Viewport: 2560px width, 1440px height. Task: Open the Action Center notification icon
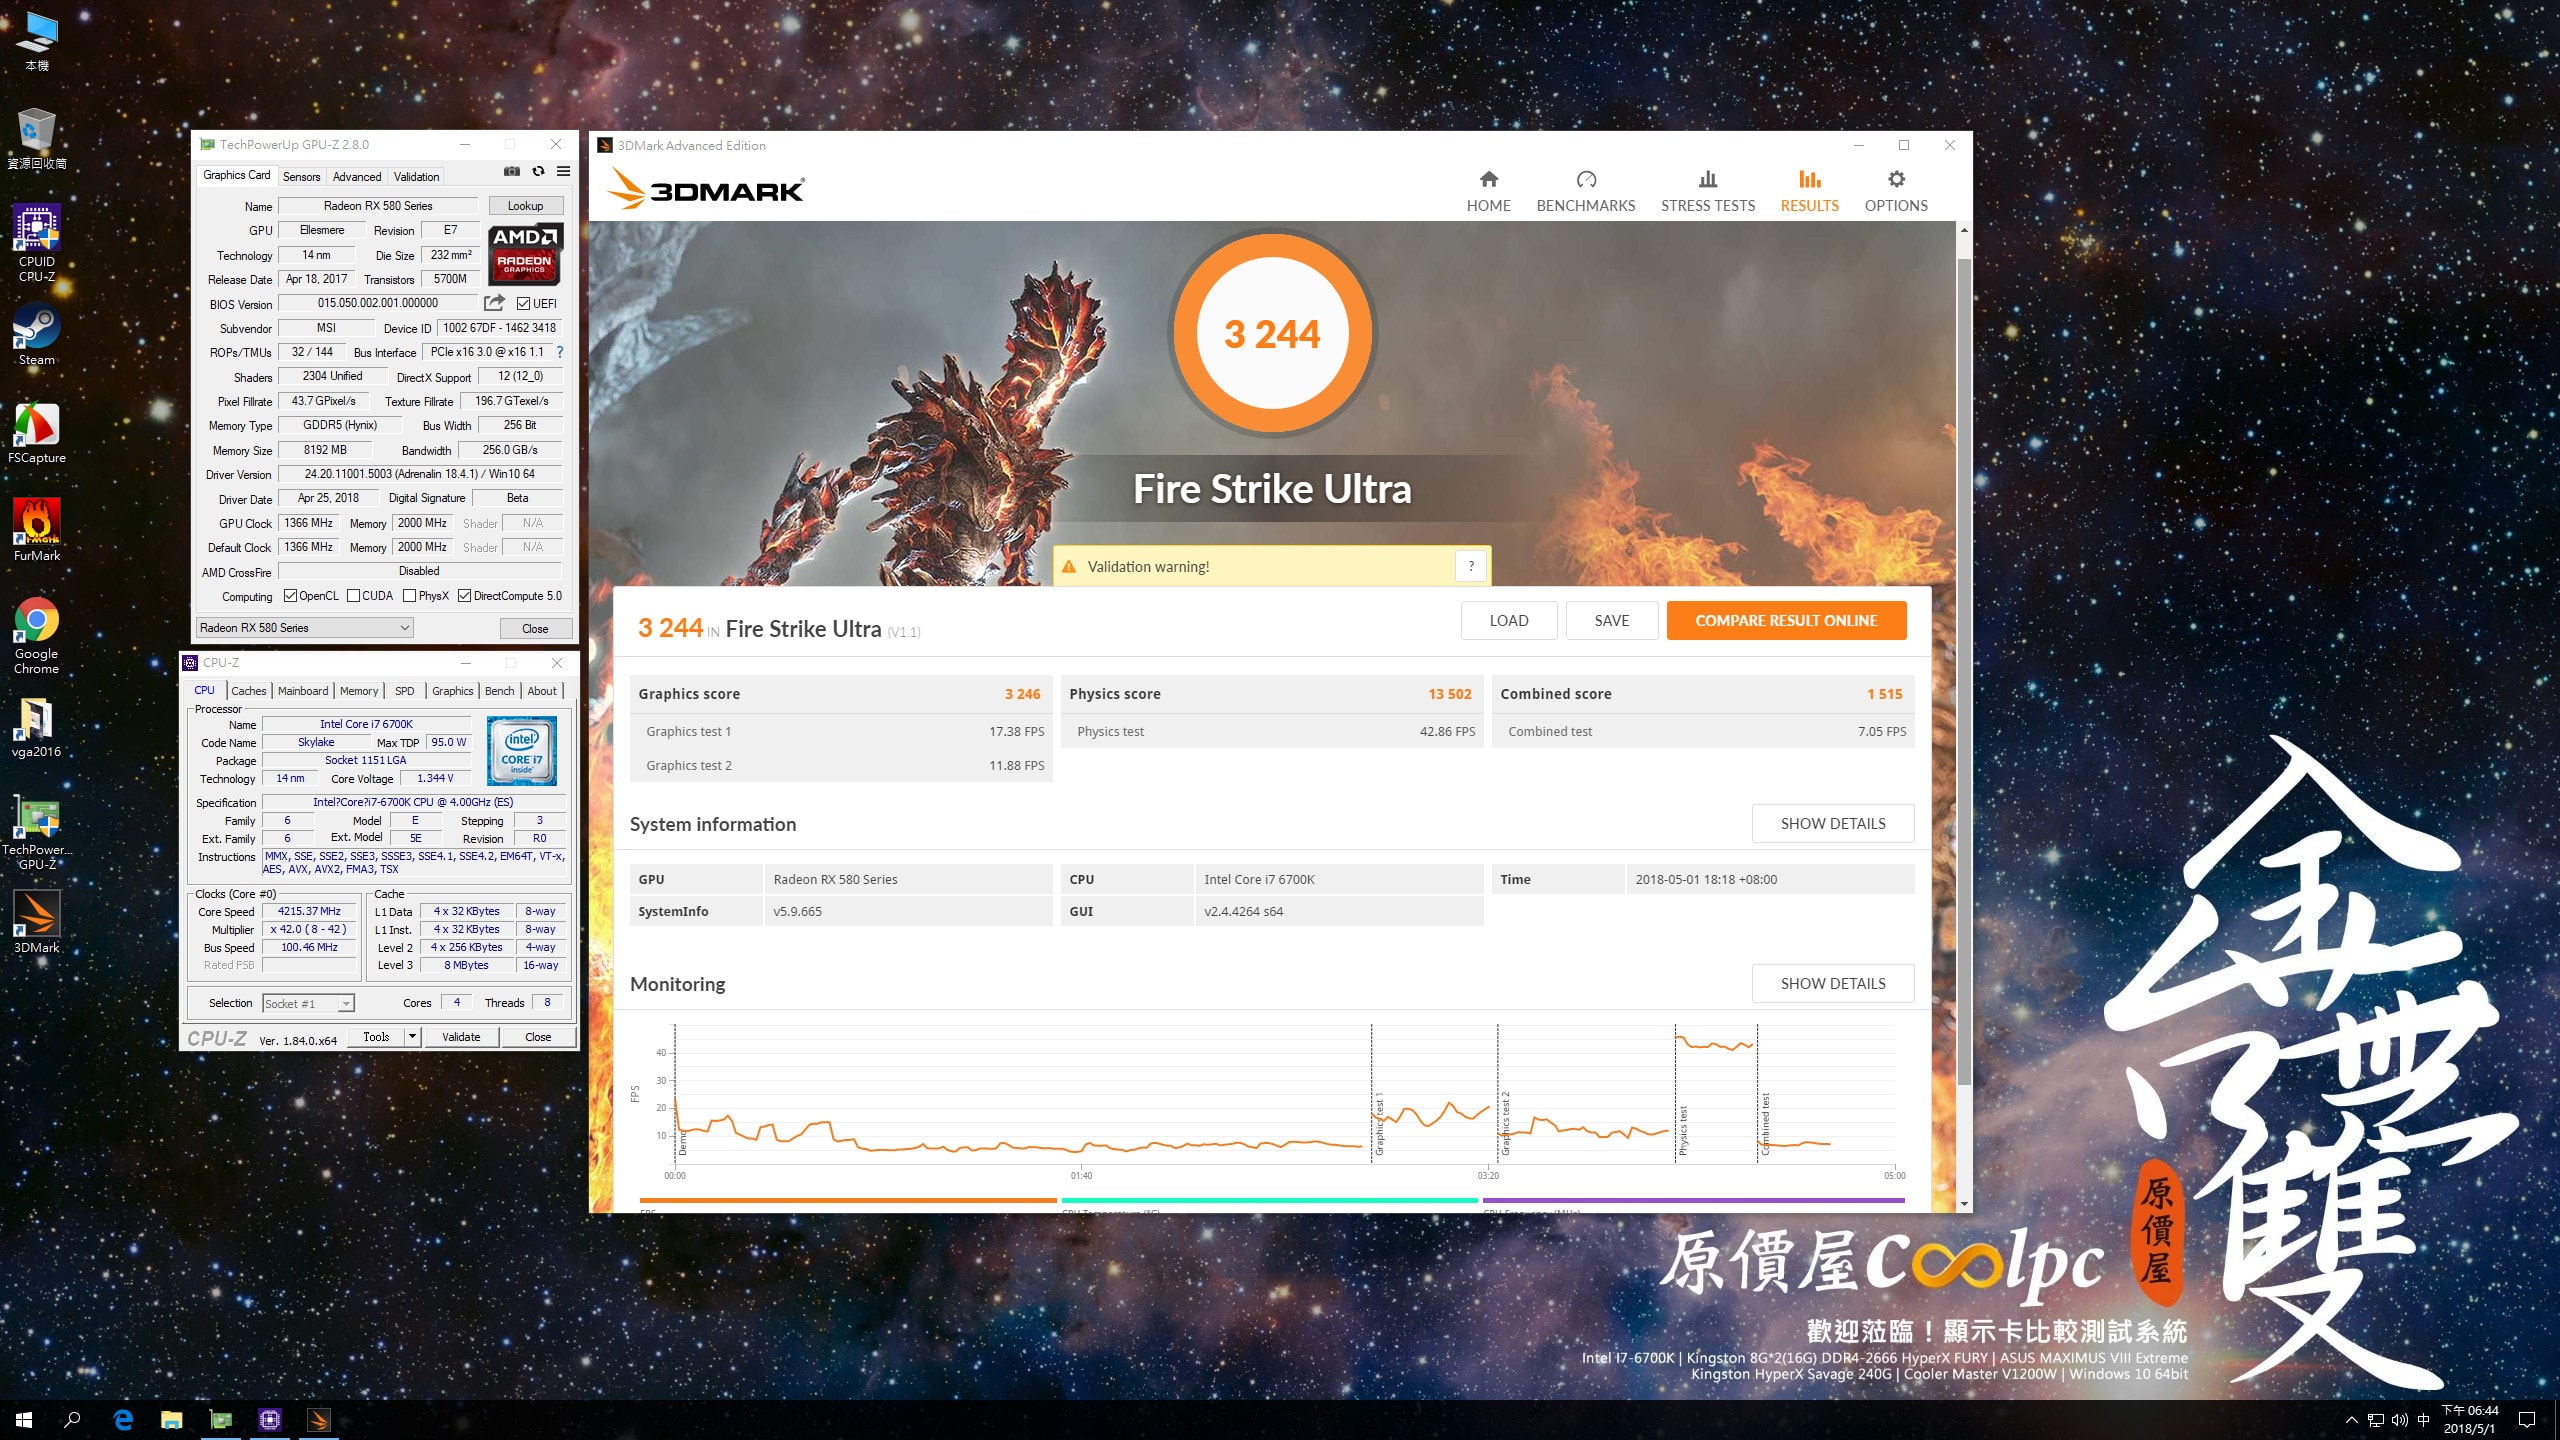pyautogui.click(x=2527, y=1420)
